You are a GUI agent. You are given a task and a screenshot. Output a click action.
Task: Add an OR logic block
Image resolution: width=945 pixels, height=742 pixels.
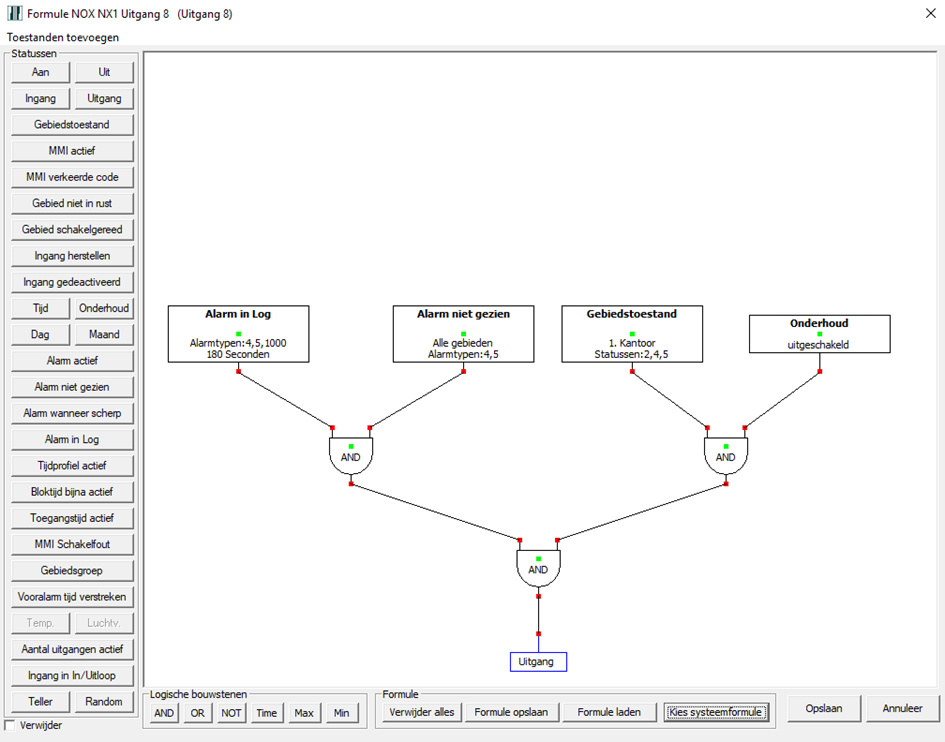tap(200, 713)
